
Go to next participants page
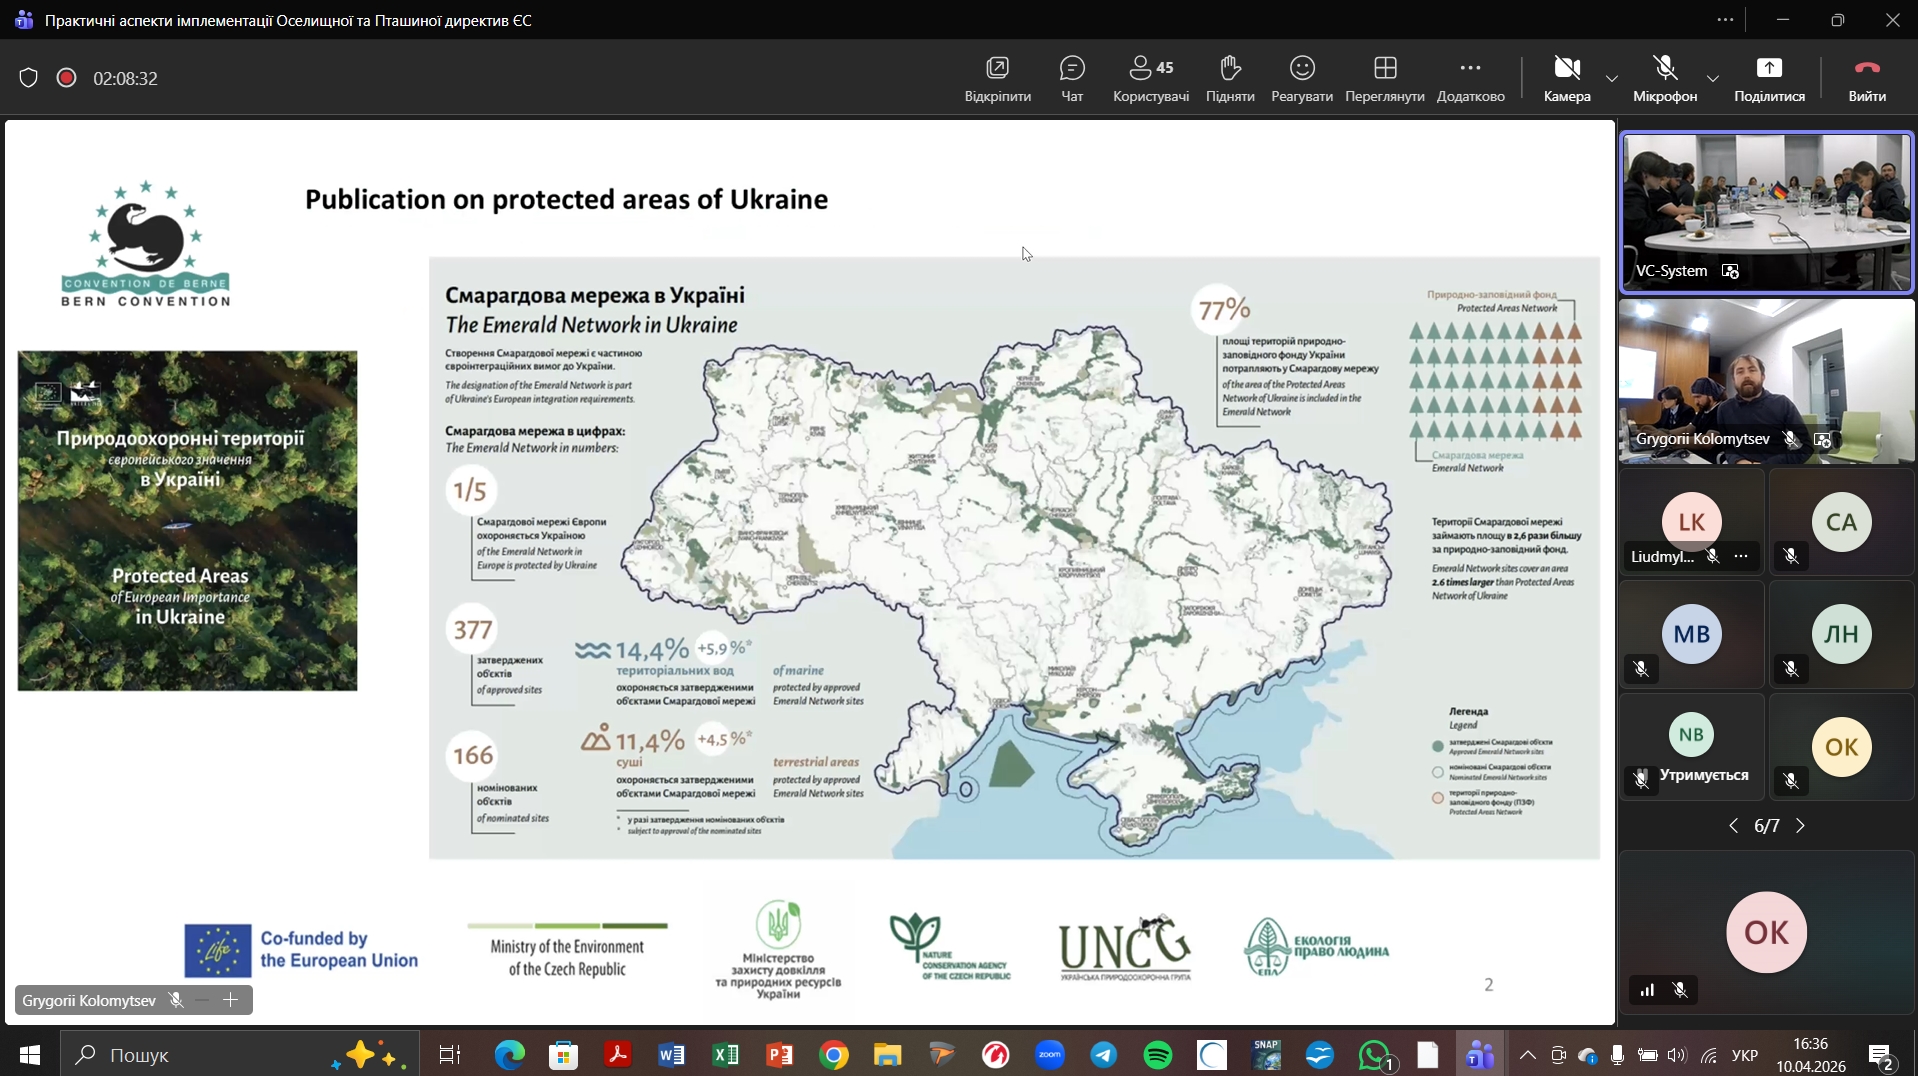(x=1801, y=826)
